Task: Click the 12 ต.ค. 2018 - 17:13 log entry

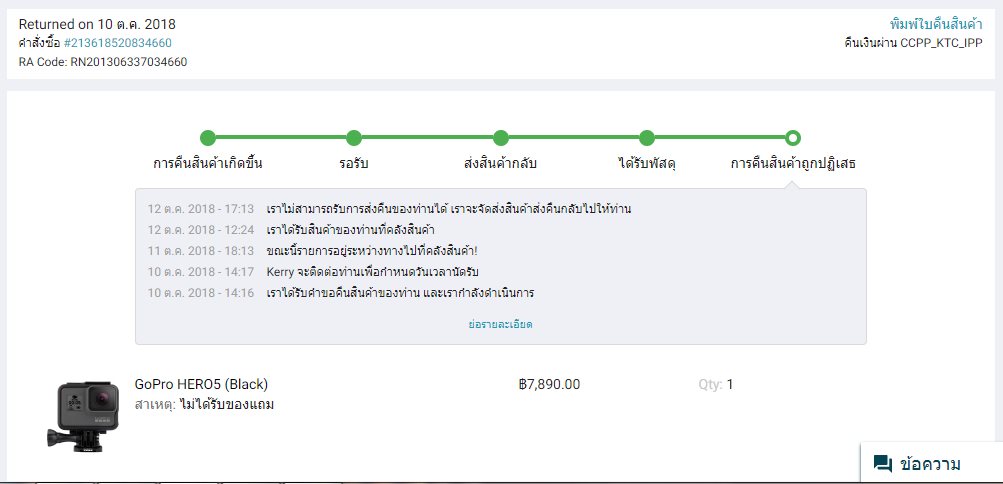Action: click(x=390, y=209)
